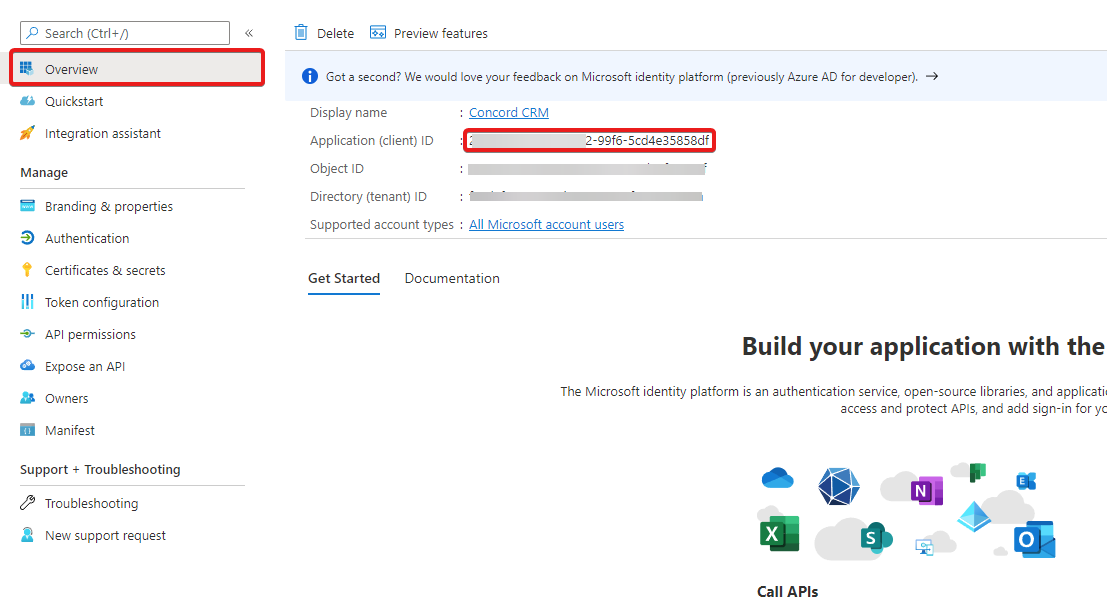Screen dimensions: 1107x606
Task: Open the application Manifest editor
Action: tap(67, 430)
